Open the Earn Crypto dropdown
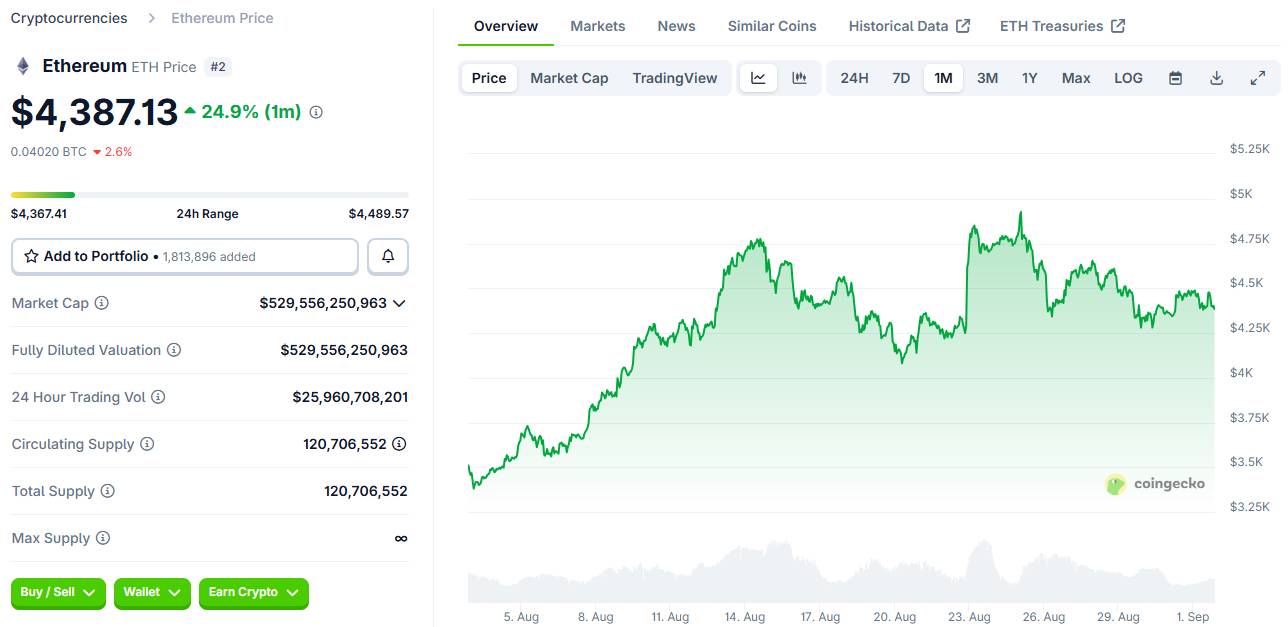This screenshot has width=1288, height=627. [254, 593]
